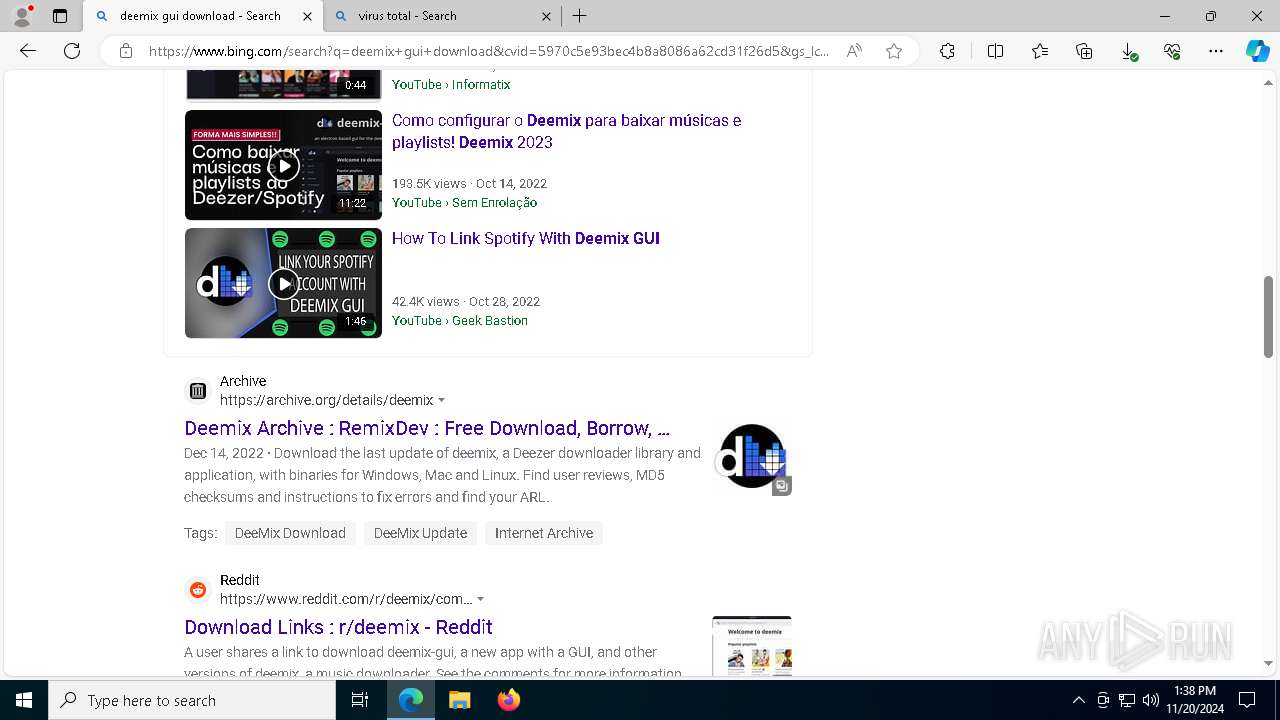This screenshot has width=1280, height=720.
Task: Click the taskbar search box
Action: [x=192, y=700]
